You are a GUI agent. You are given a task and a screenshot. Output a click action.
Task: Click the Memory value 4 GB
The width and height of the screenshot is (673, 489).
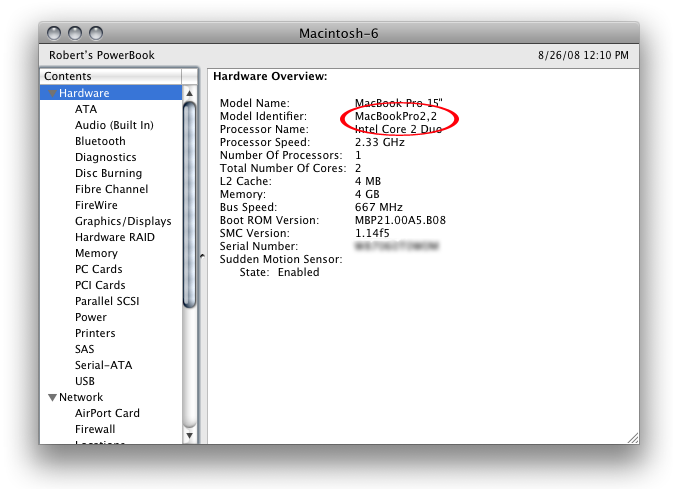pyautogui.click(x=367, y=194)
